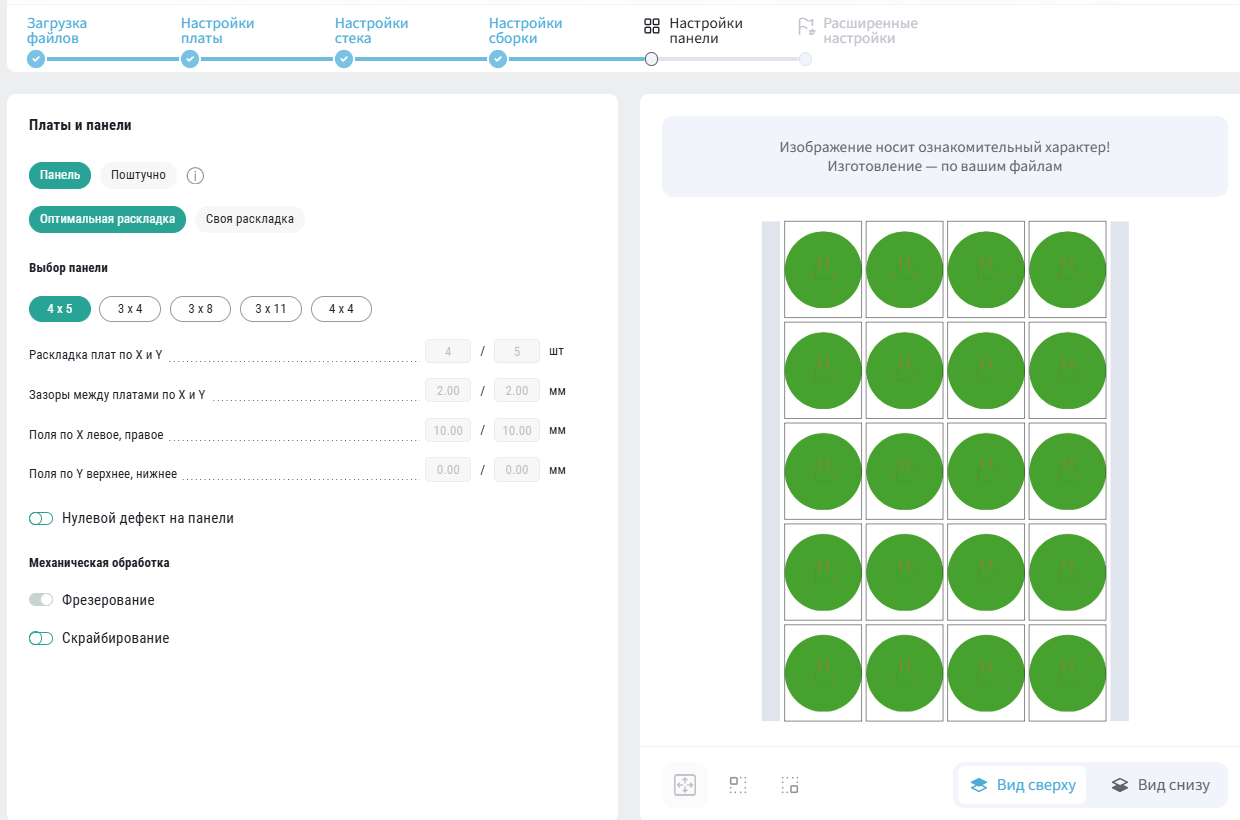Click the bottom-right corner selection icon
This screenshot has height=820, width=1240.
tap(790, 785)
